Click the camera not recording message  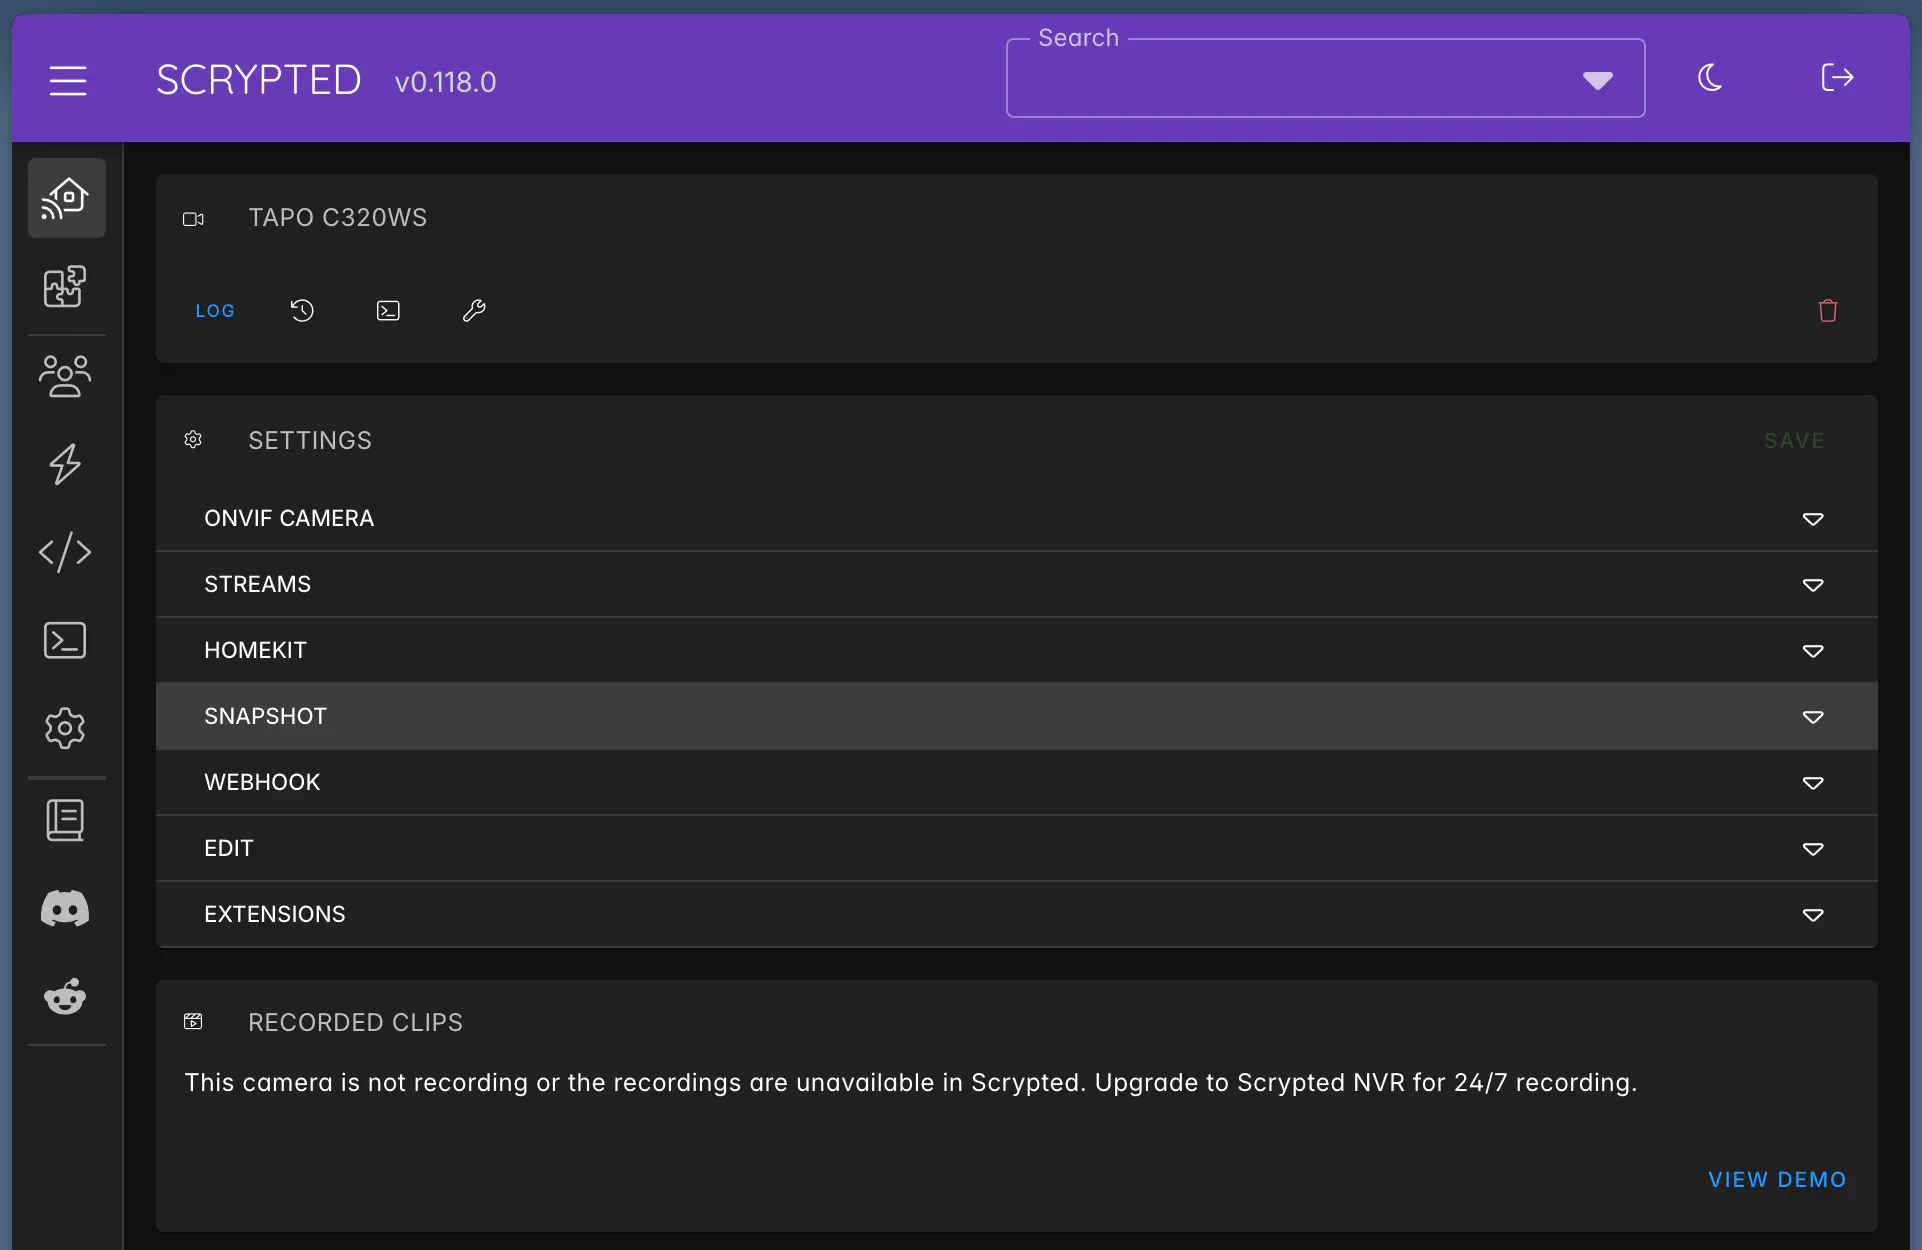tap(911, 1083)
